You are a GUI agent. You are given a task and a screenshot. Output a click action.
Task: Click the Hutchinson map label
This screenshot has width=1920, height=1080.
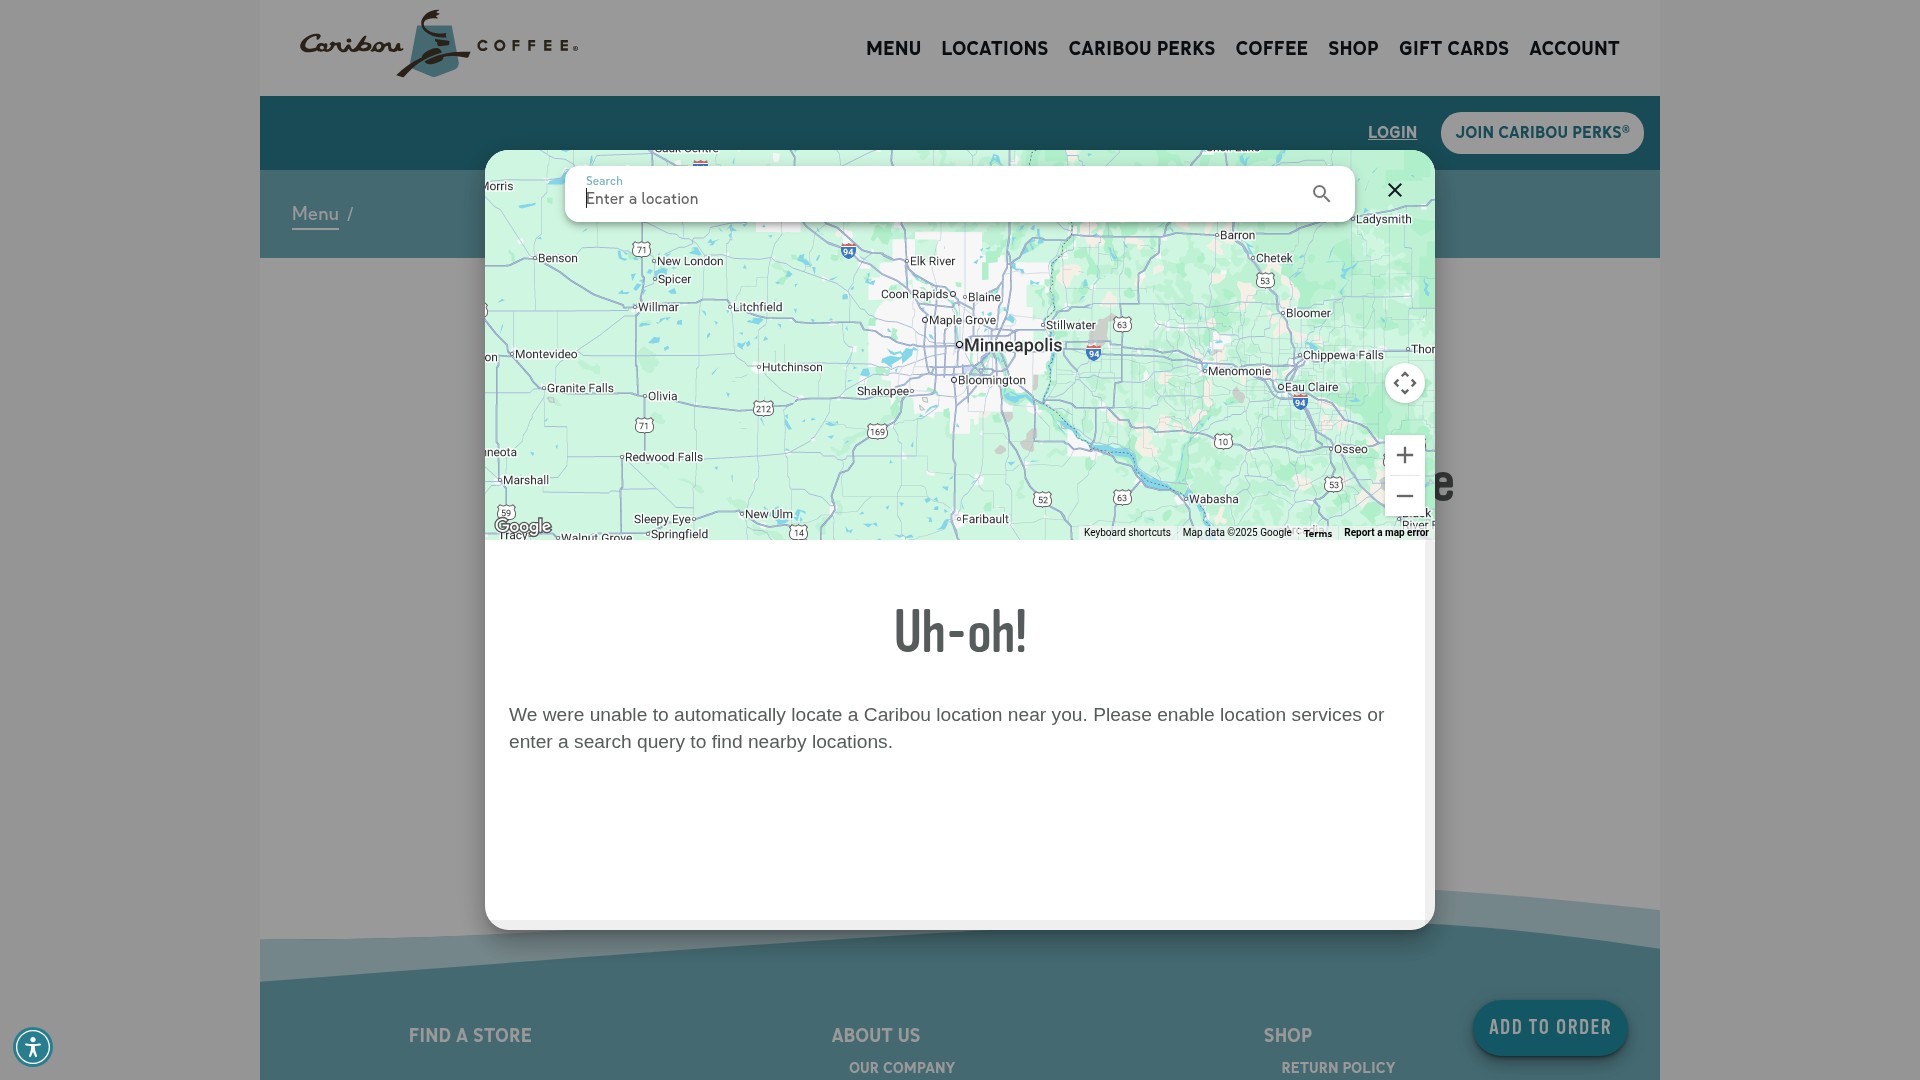coord(792,367)
